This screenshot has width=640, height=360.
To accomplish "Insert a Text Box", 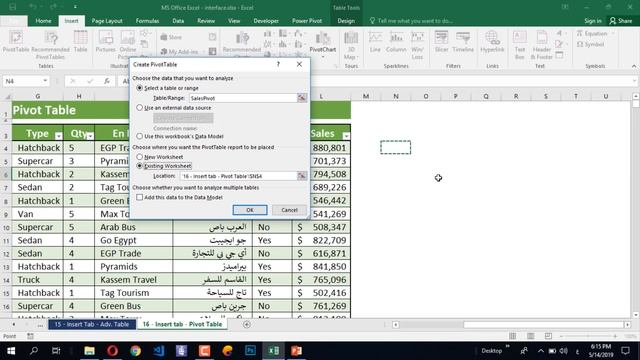I will (x=520, y=45).
